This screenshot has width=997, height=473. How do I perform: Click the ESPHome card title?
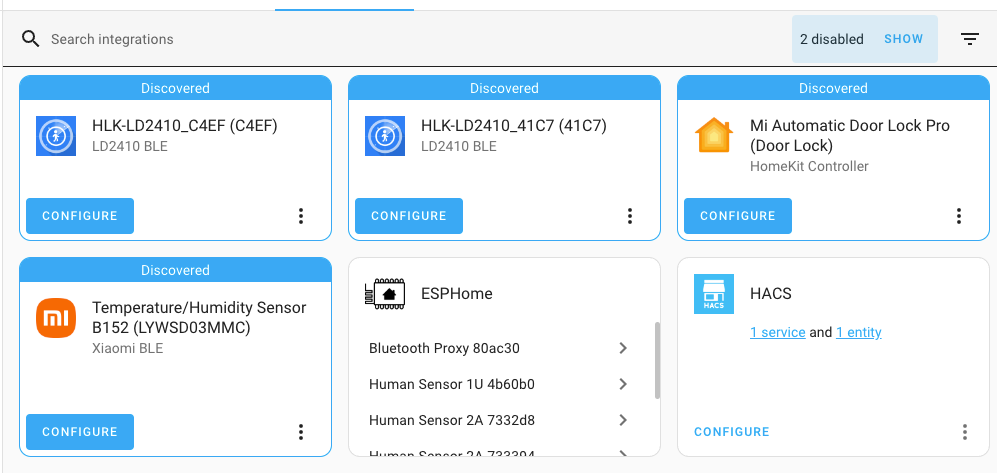click(457, 294)
